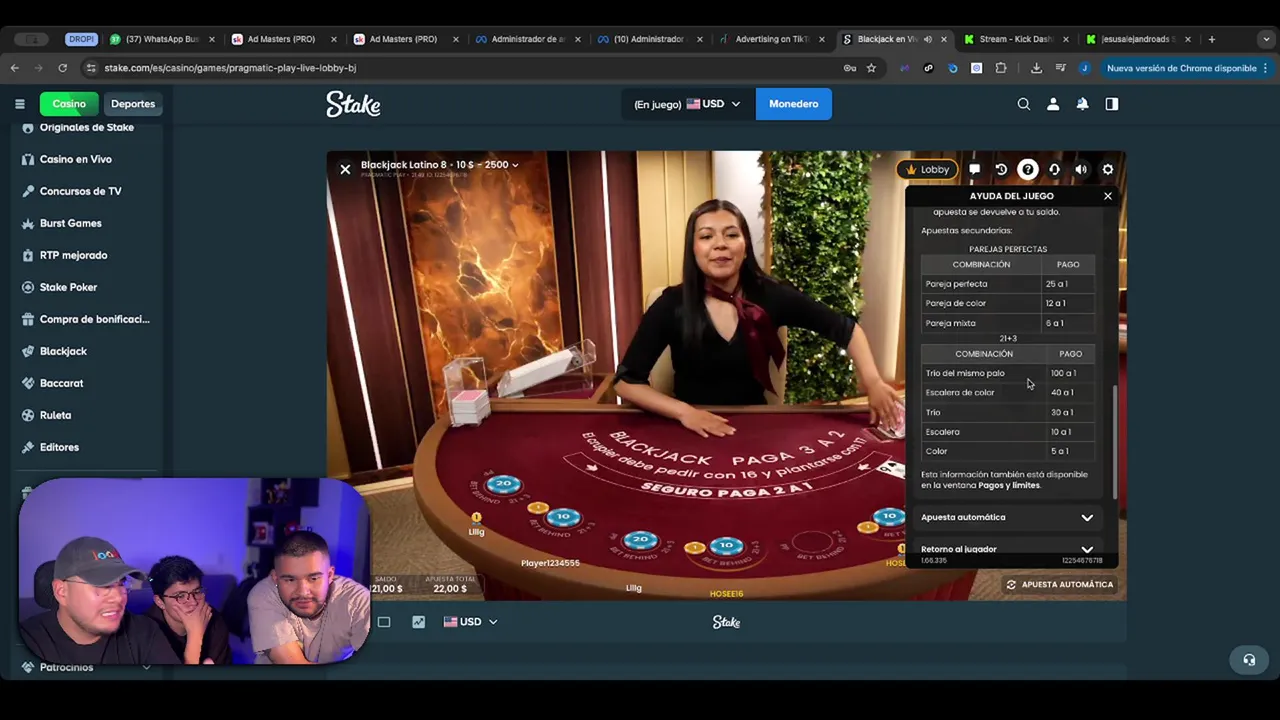Click the blue 20 chip on the table
The height and width of the screenshot is (720, 1280).
coord(504,484)
